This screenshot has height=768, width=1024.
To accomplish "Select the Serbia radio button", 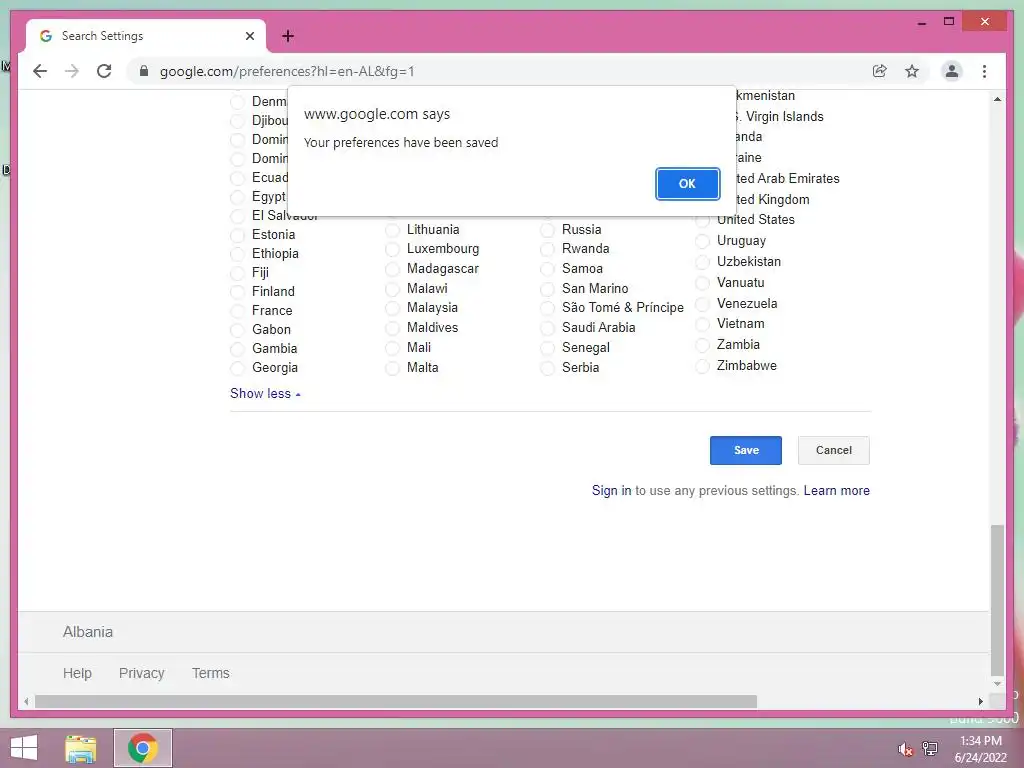I will 547,368.
